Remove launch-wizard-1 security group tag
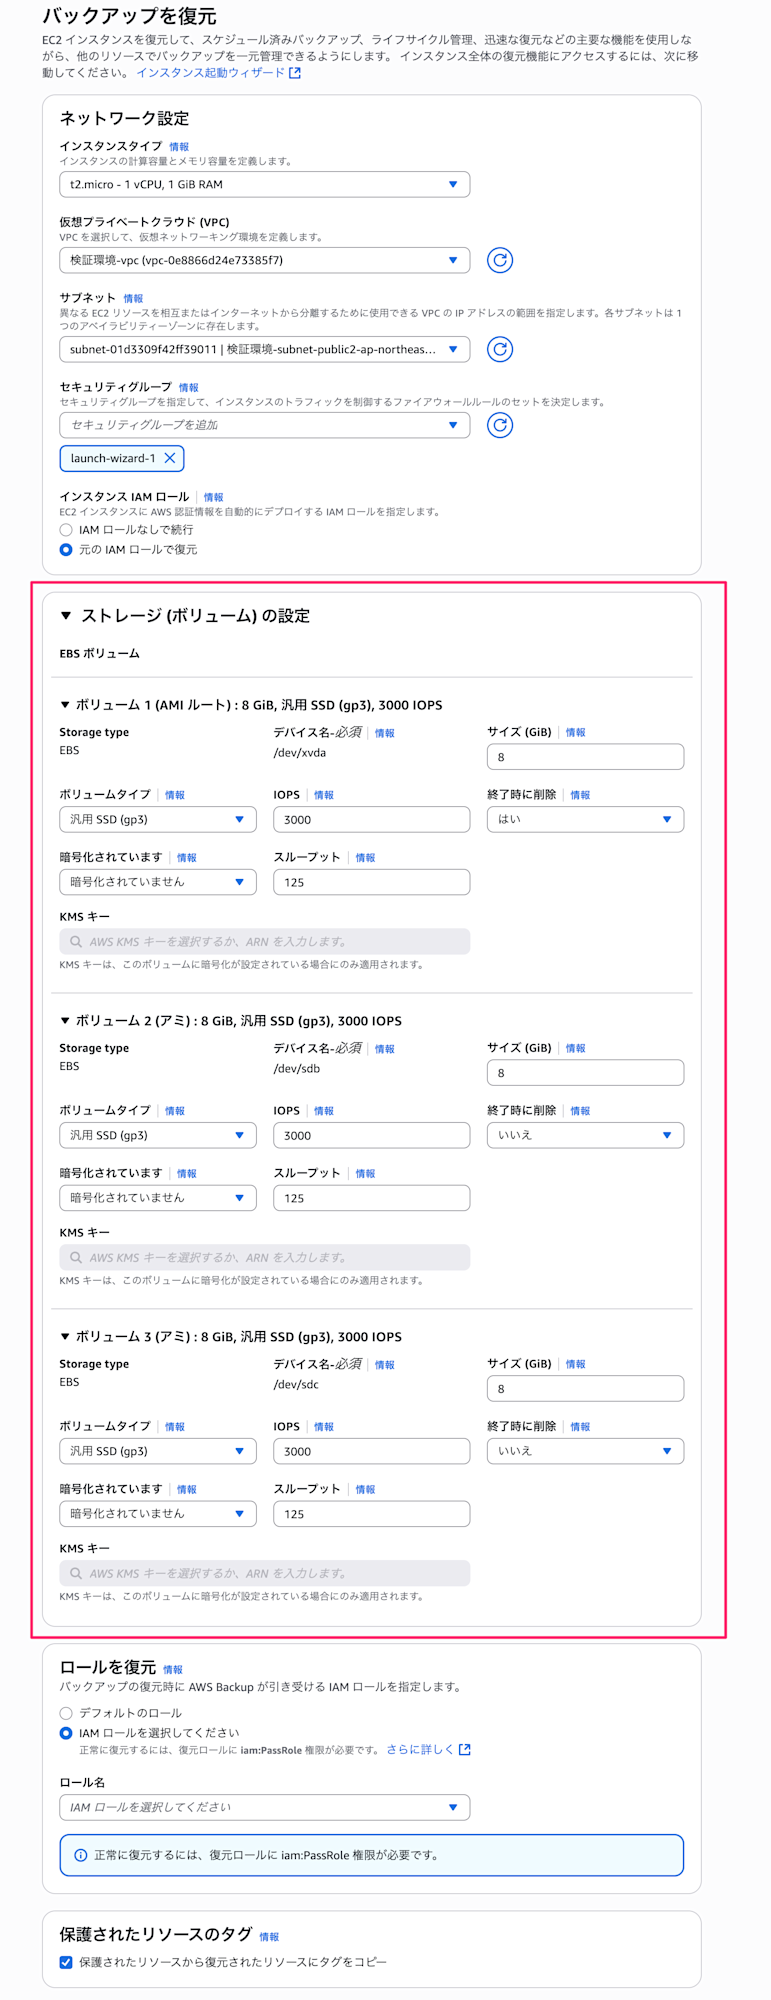The image size is (771, 2000). [x=170, y=458]
